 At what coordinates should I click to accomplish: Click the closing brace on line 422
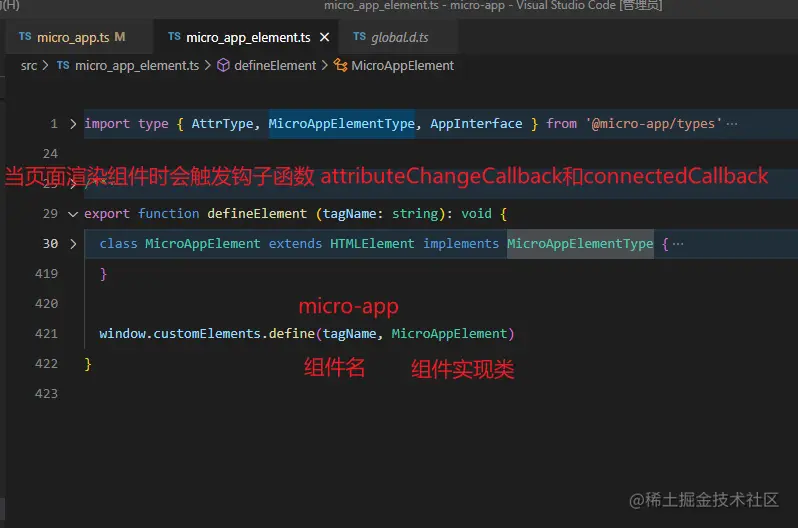[88, 364]
